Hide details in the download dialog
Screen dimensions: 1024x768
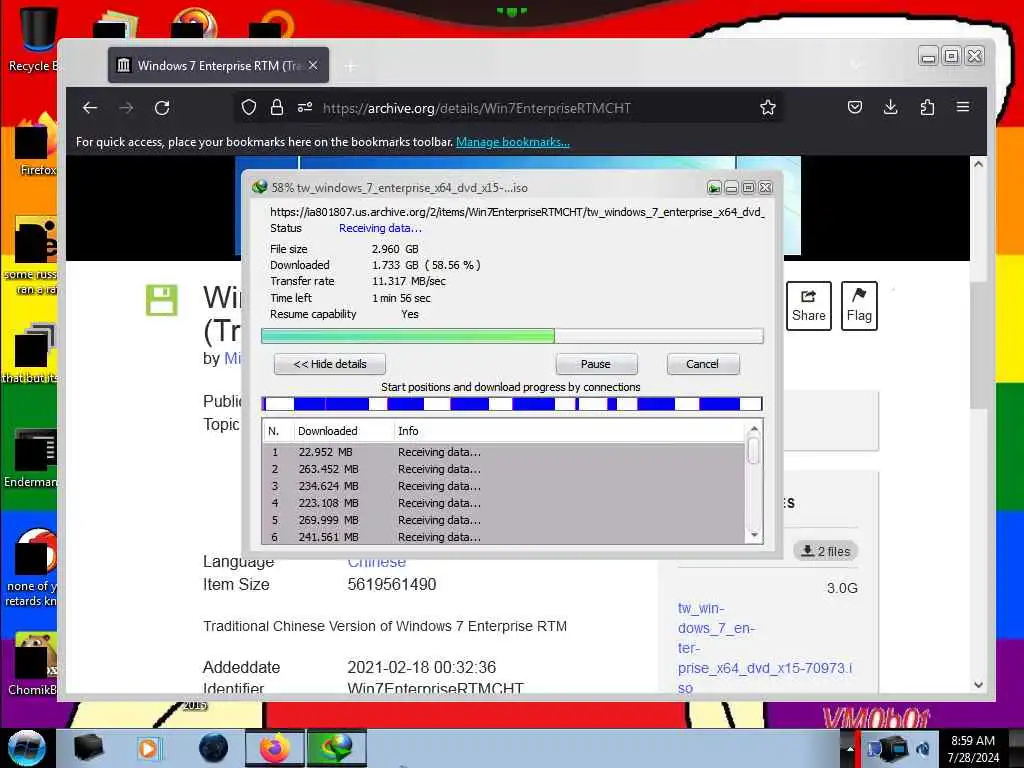click(x=330, y=364)
